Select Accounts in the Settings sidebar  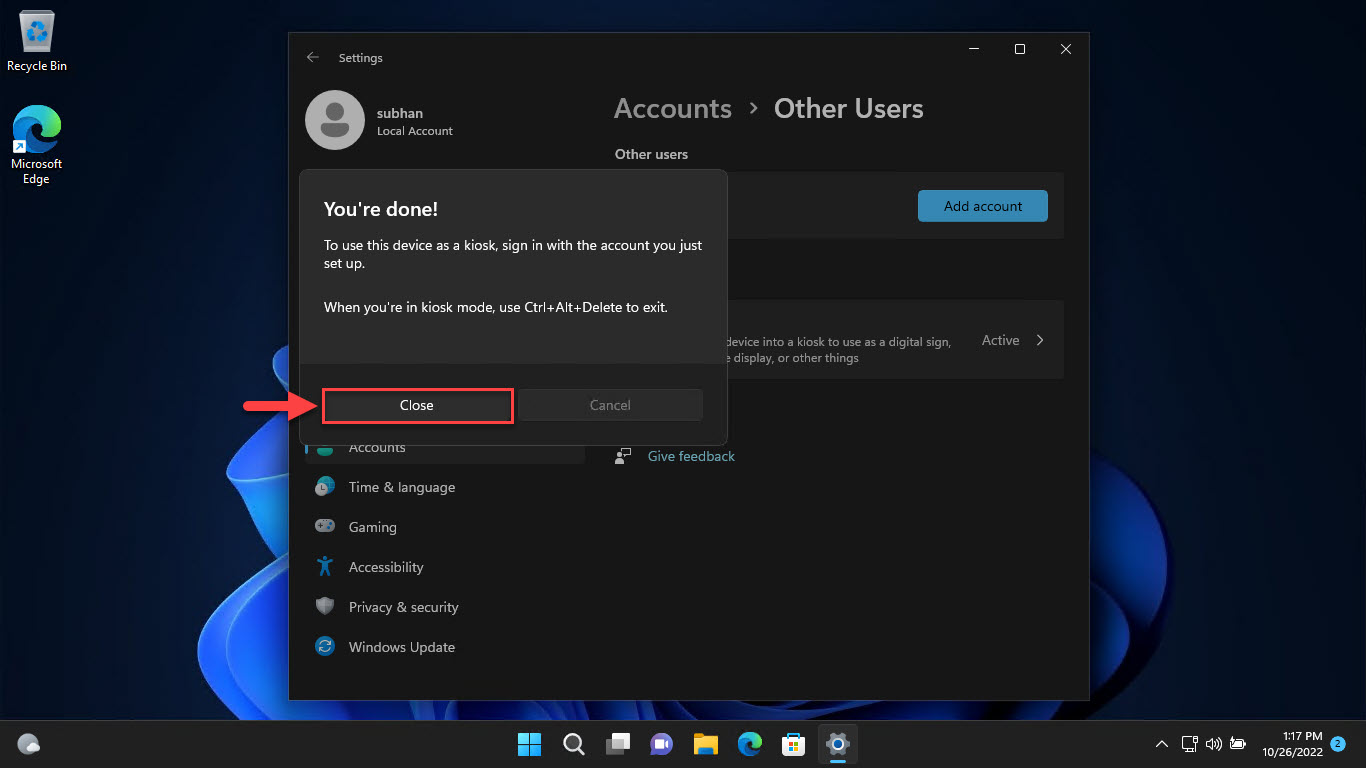pos(377,447)
